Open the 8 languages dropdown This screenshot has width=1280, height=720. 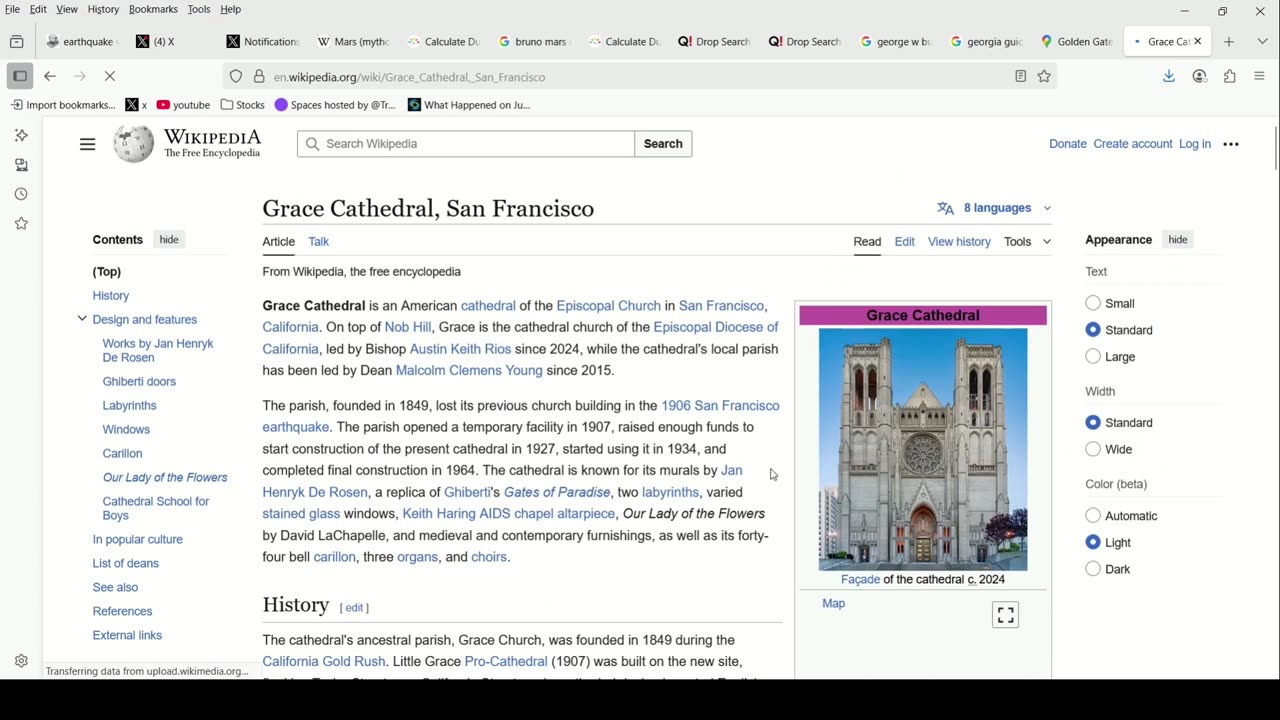click(x=994, y=208)
